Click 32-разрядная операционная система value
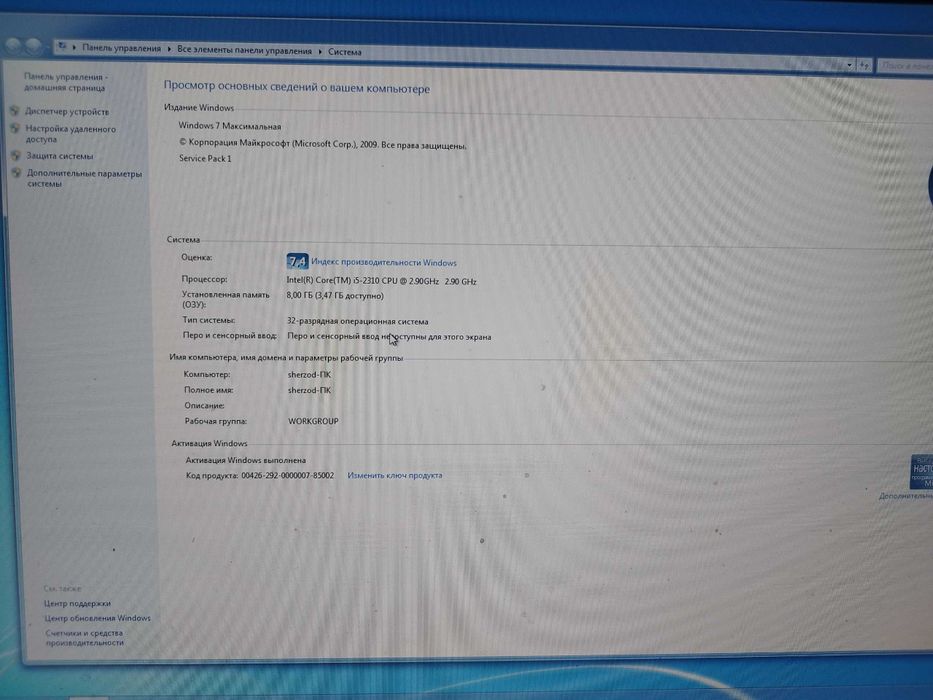This screenshot has width=933, height=700. point(358,321)
